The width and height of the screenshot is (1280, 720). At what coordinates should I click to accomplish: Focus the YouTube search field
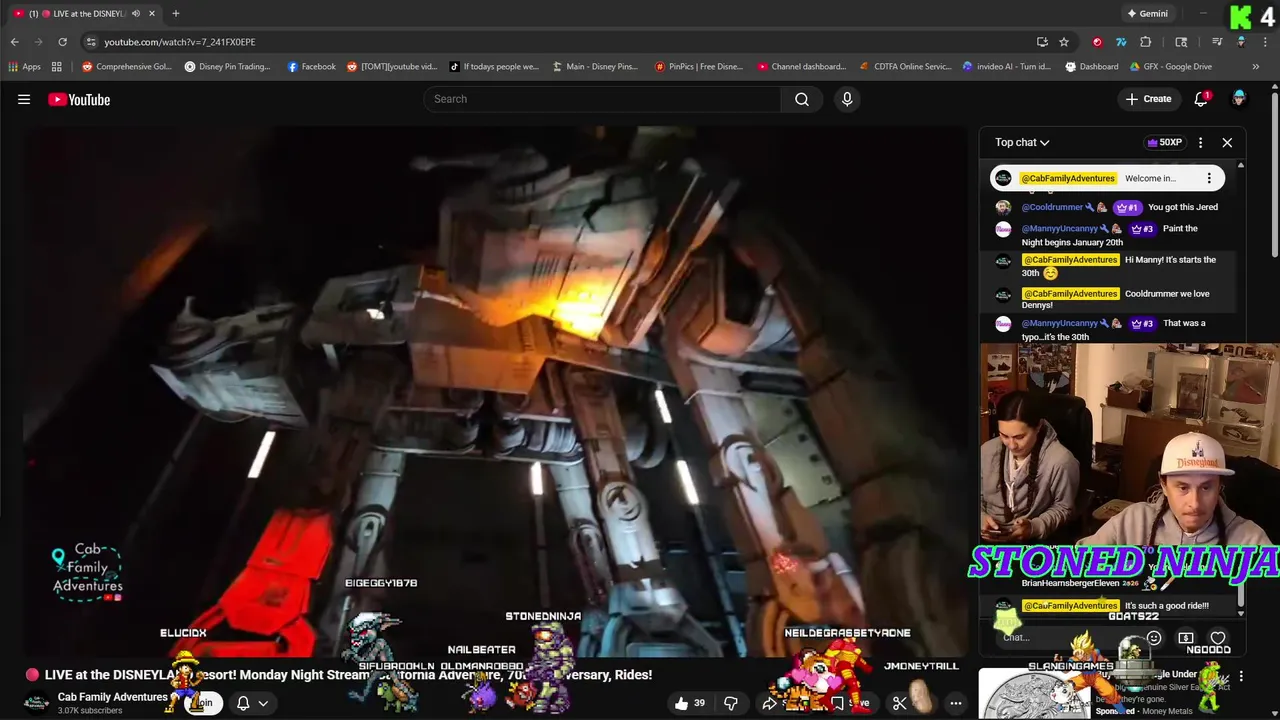coord(602,99)
